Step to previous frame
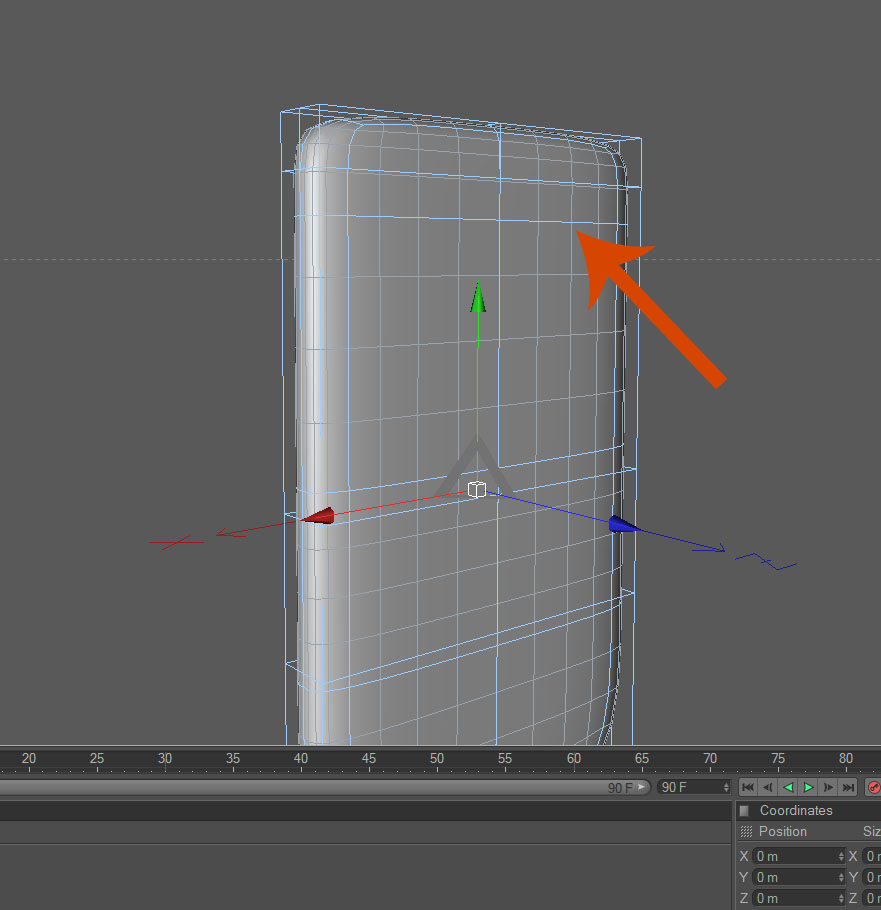The width and height of the screenshot is (881, 910). click(767, 787)
